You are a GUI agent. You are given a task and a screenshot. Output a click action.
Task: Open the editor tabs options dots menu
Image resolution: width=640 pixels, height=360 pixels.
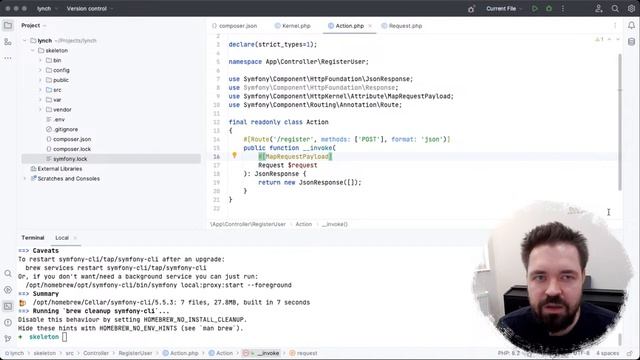click(x=615, y=26)
